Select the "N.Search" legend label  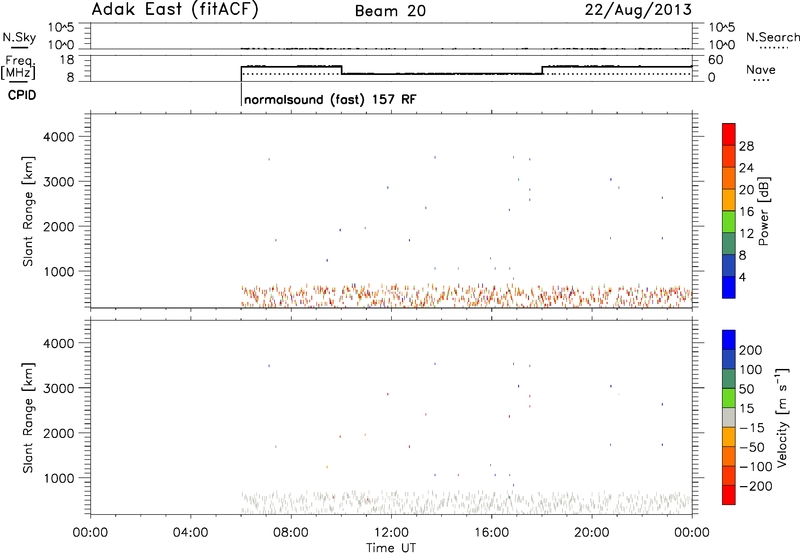[x=772, y=37]
